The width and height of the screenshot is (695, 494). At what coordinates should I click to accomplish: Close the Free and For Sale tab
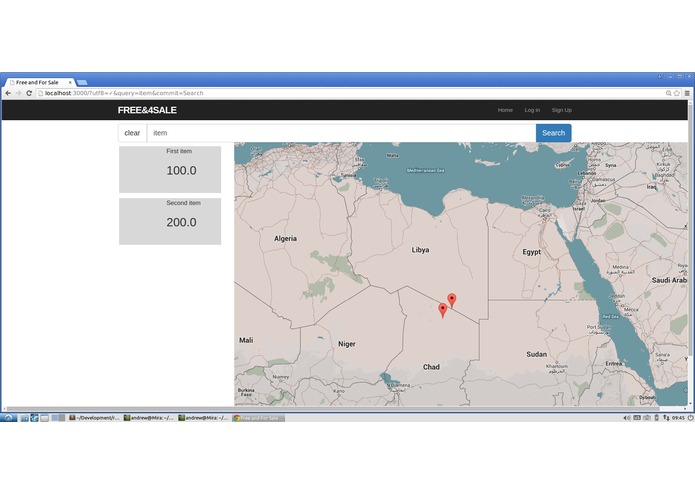coord(70,82)
